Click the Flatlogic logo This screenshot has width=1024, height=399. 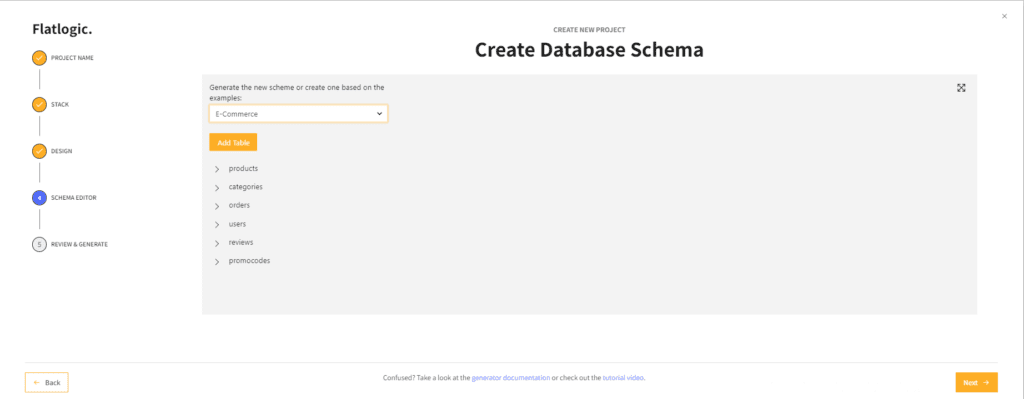pos(62,29)
